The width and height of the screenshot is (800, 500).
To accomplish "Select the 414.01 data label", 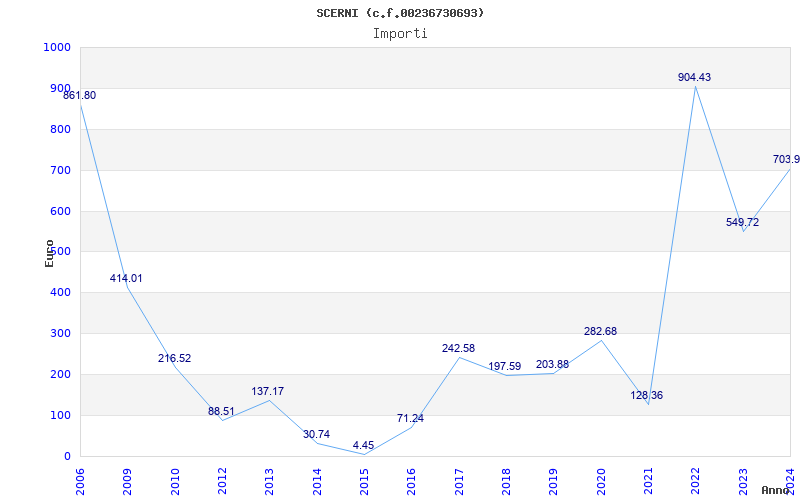I will (x=126, y=279).
